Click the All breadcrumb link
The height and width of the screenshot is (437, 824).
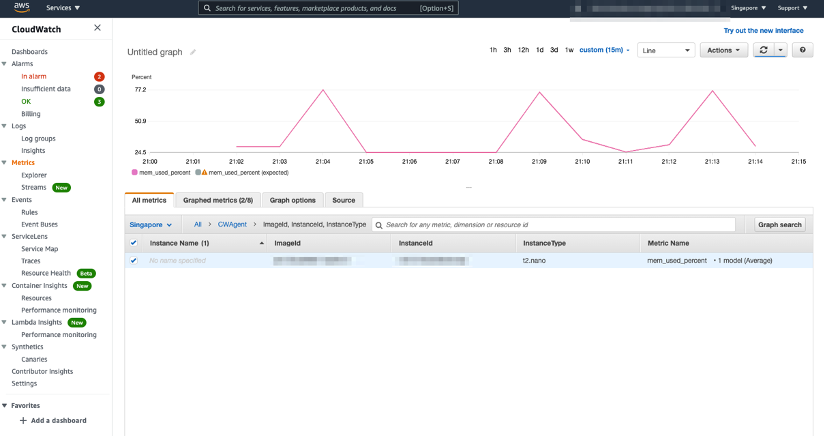198,224
